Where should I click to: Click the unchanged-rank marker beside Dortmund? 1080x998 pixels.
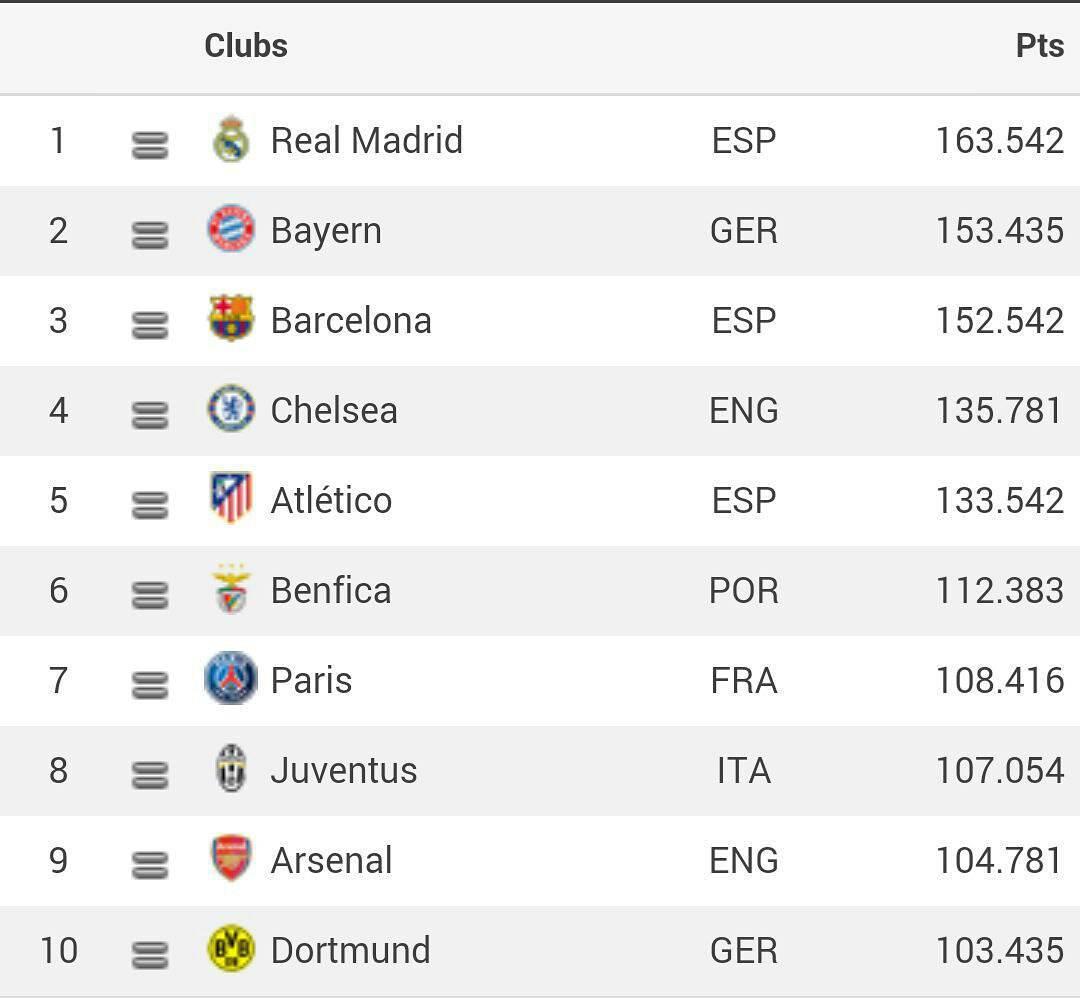pos(150,955)
